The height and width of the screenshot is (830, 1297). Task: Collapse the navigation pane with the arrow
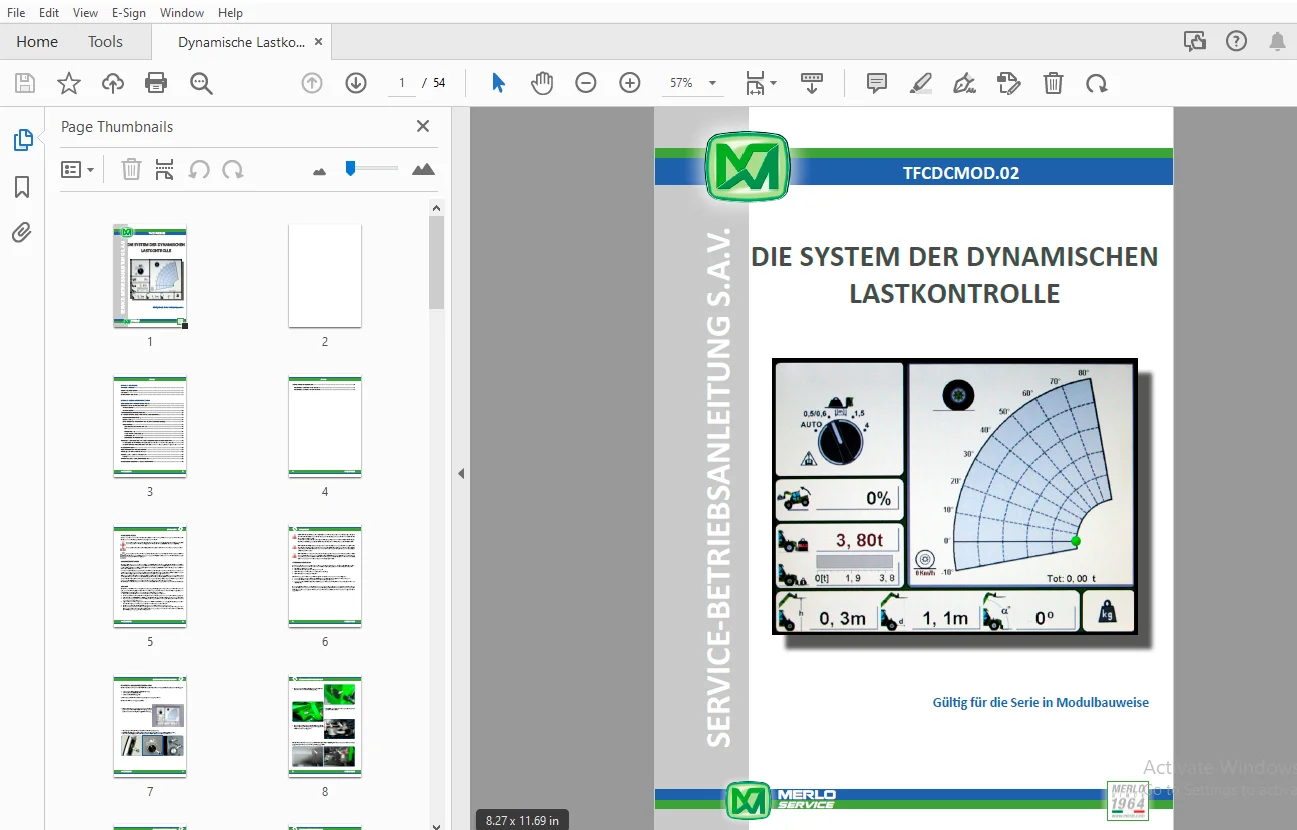461,473
